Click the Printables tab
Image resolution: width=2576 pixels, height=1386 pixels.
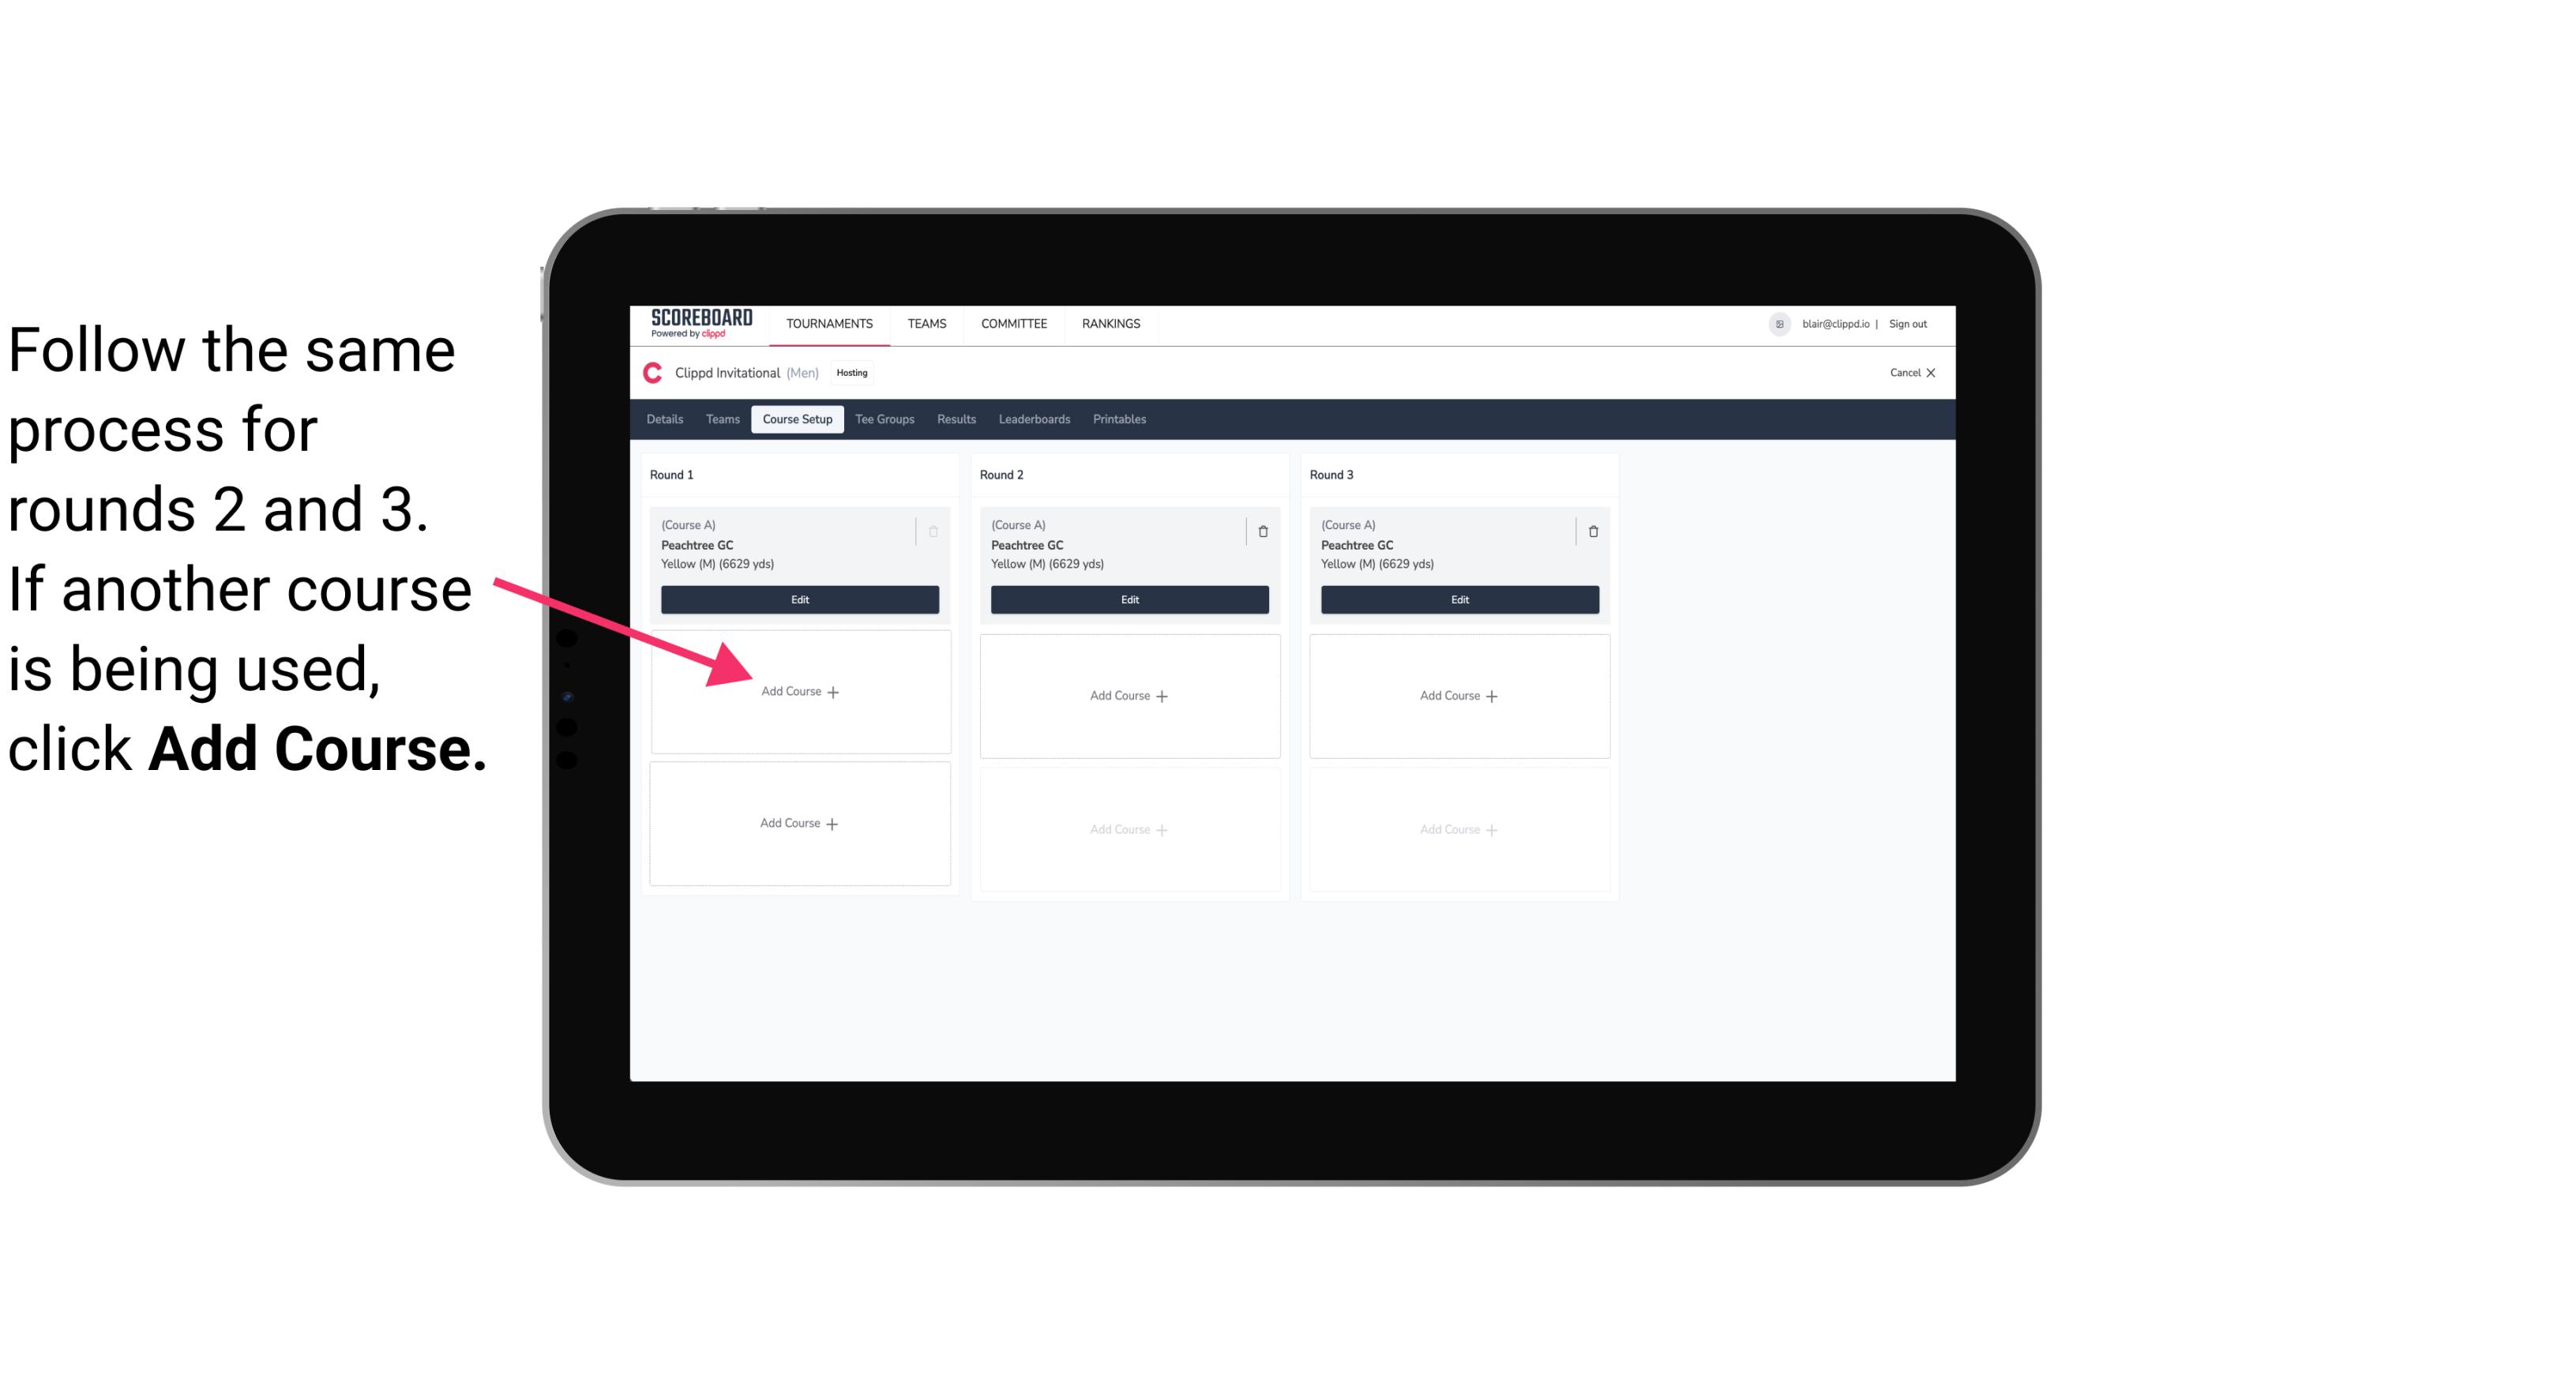[1119, 419]
